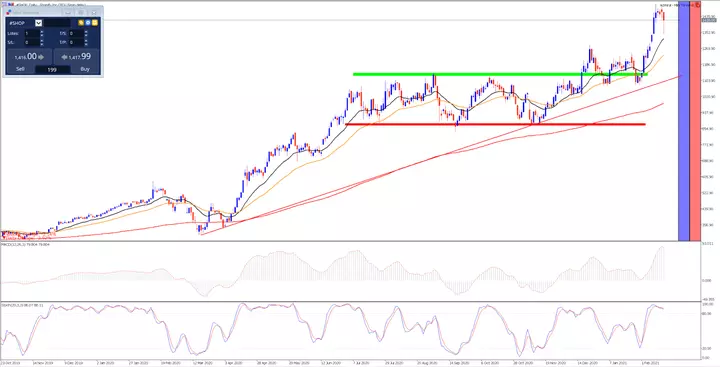Select the green resistance line on chart

[500, 74]
